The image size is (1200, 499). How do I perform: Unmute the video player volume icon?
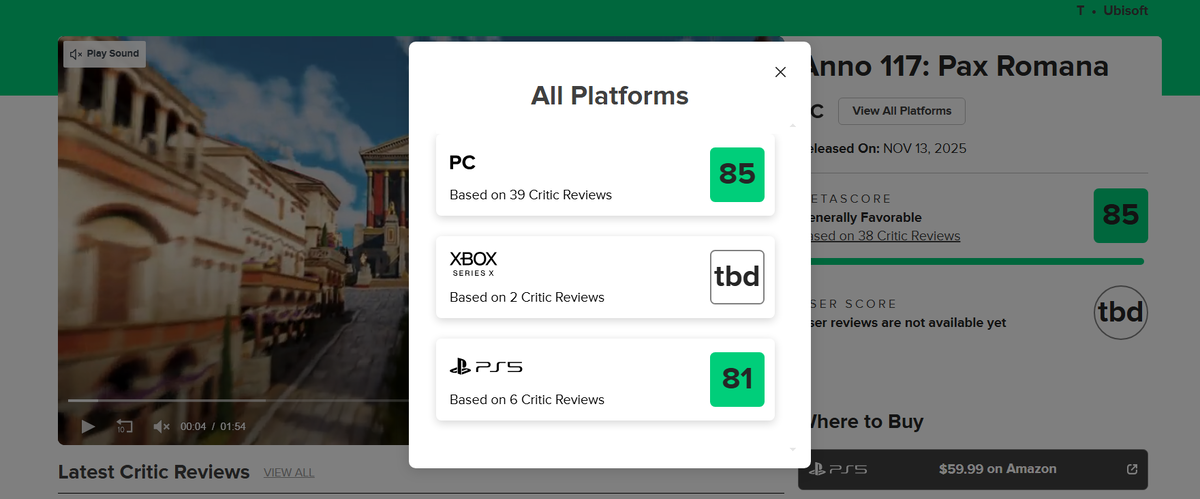tap(161, 427)
